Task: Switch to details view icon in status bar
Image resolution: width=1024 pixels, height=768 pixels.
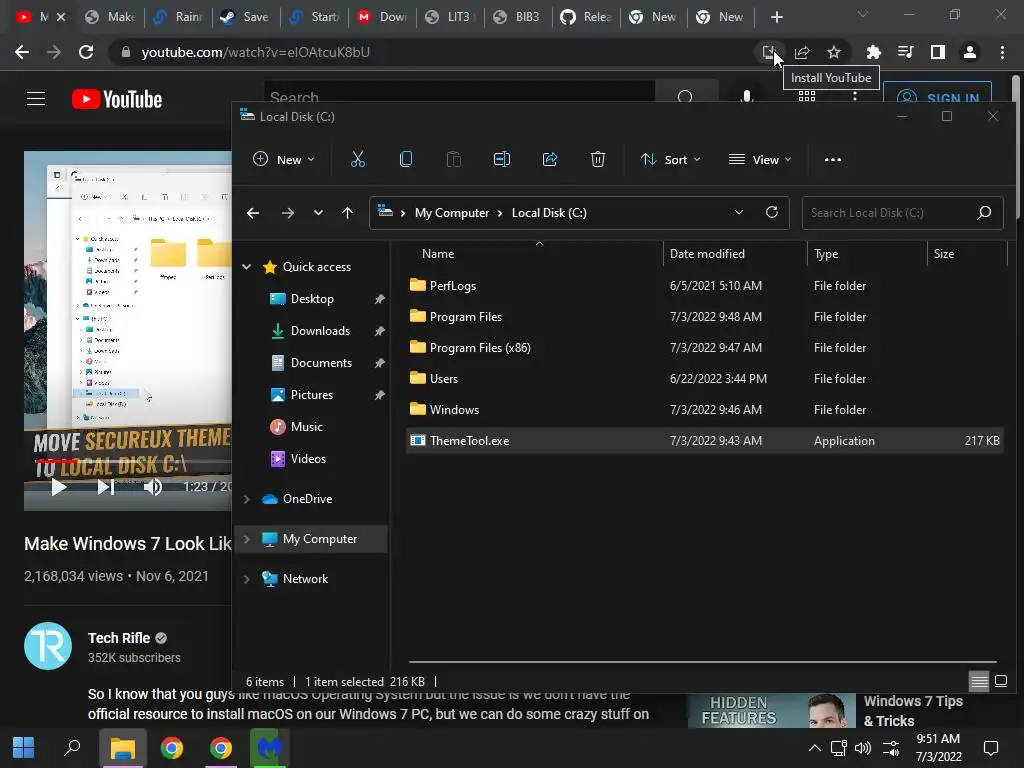Action: [x=979, y=682]
